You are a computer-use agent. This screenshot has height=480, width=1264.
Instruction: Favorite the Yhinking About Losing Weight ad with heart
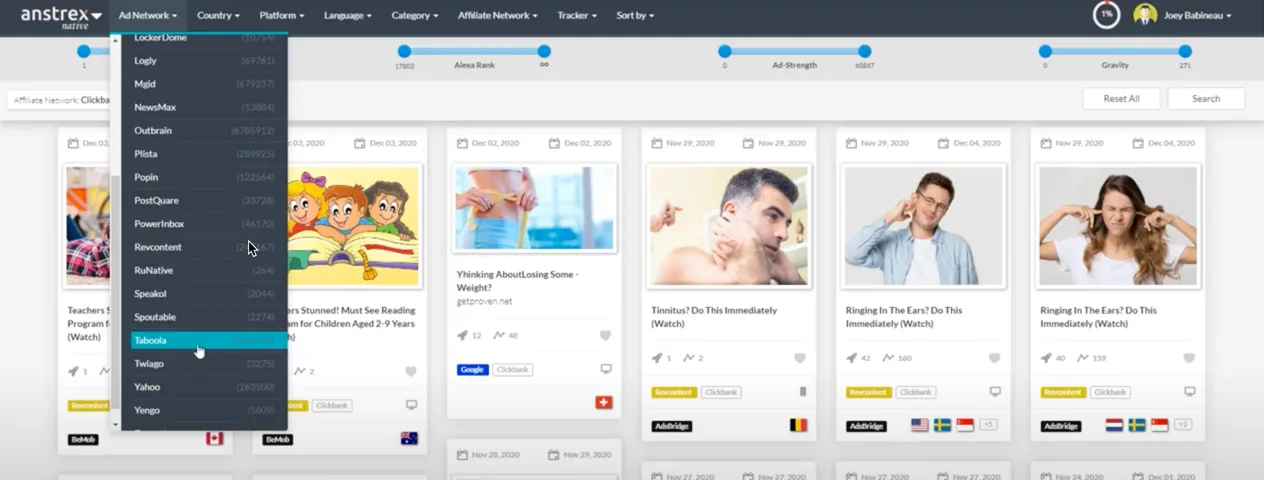pos(605,336)
